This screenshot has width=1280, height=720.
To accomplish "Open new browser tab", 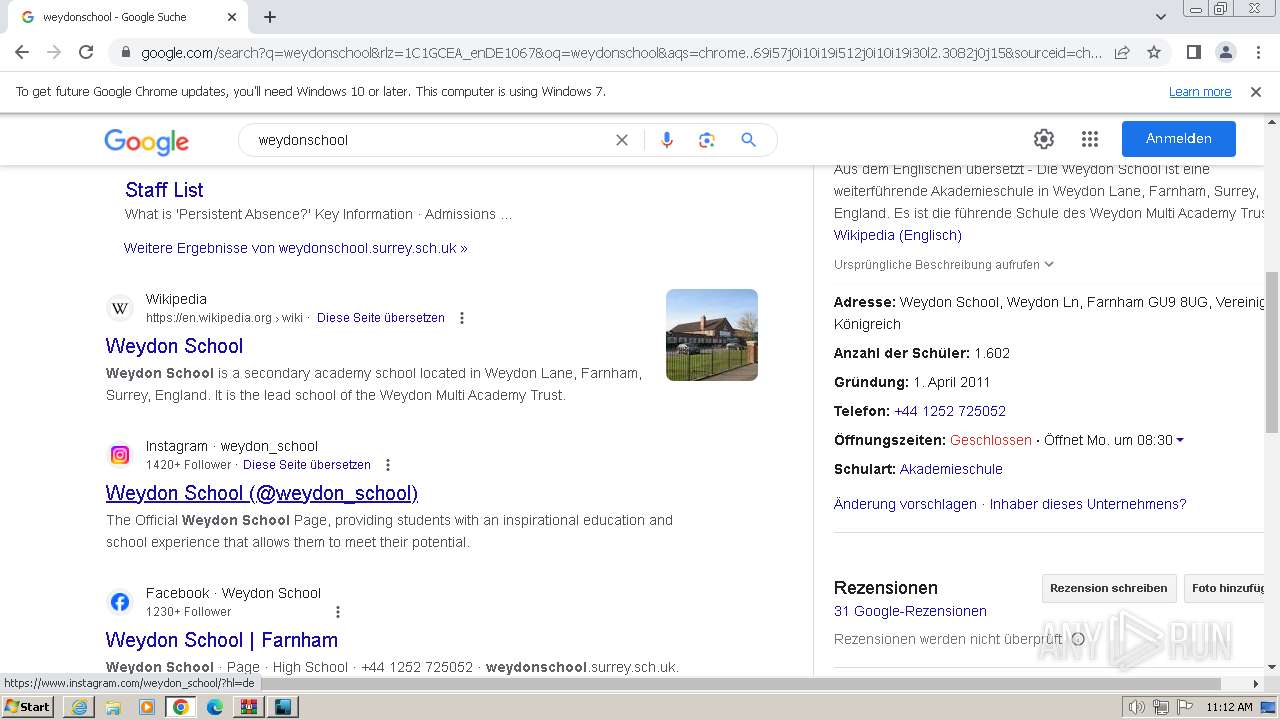I will pyautogui.click(x=270, y=17).
